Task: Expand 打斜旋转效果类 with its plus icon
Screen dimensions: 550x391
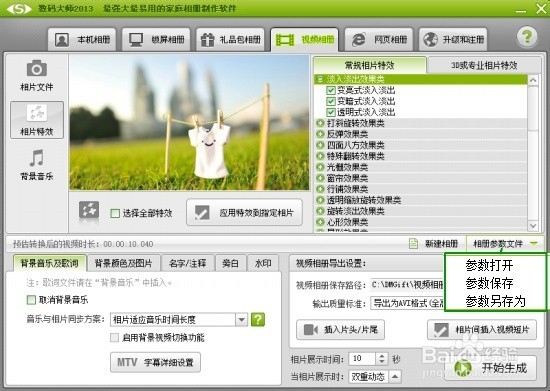Action: [x=320, y=123]
